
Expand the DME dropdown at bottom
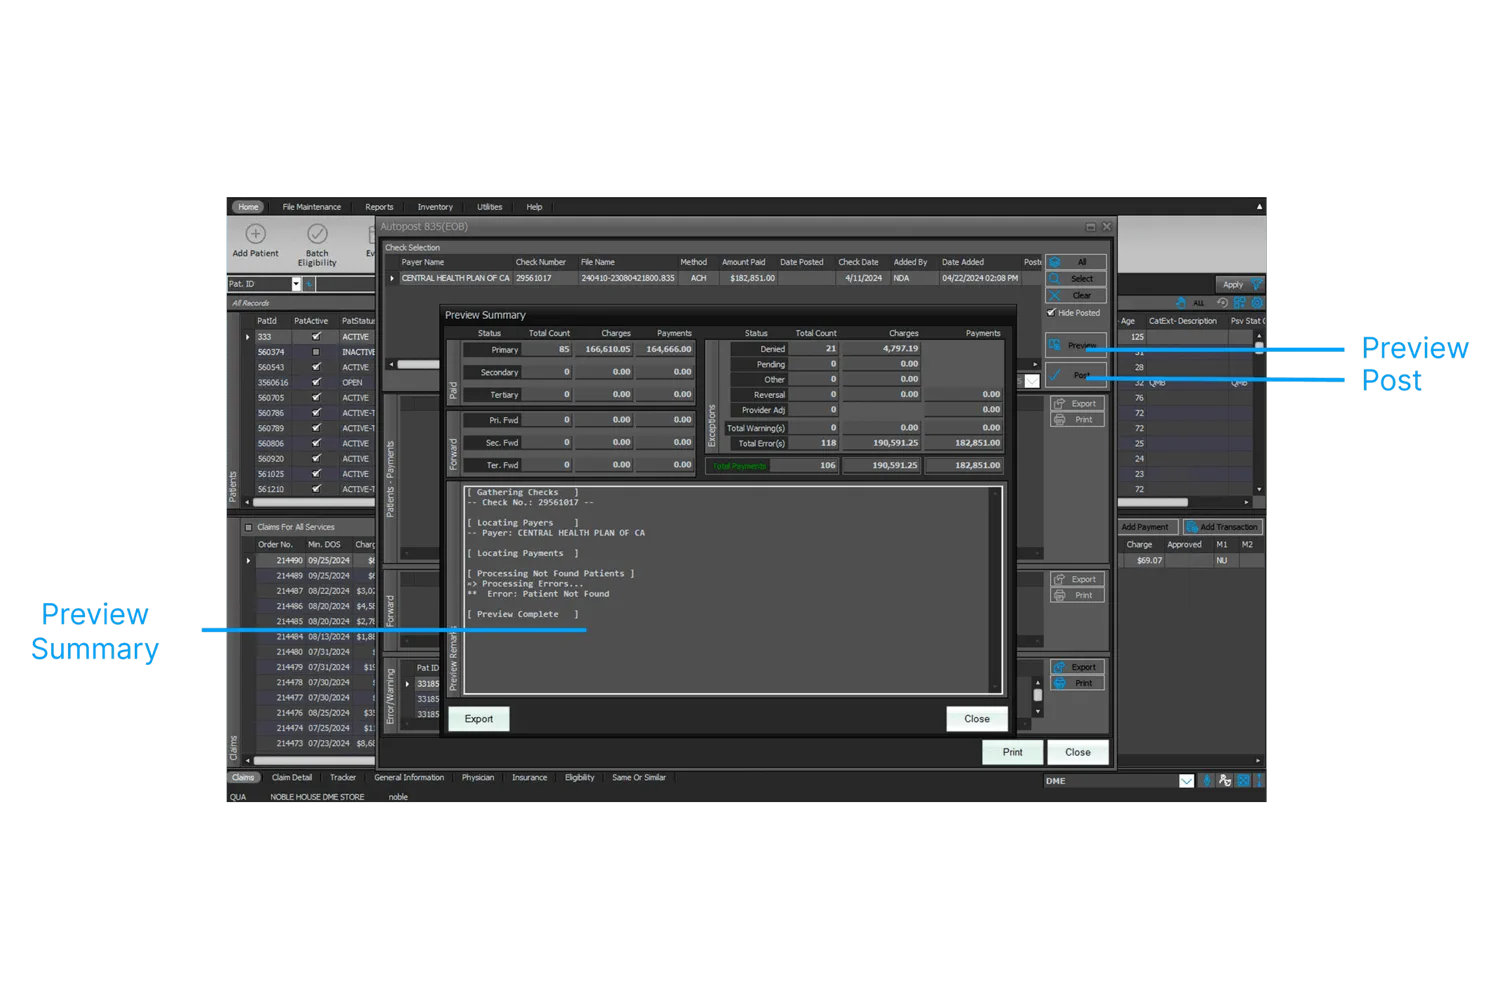pos(1186,781)
